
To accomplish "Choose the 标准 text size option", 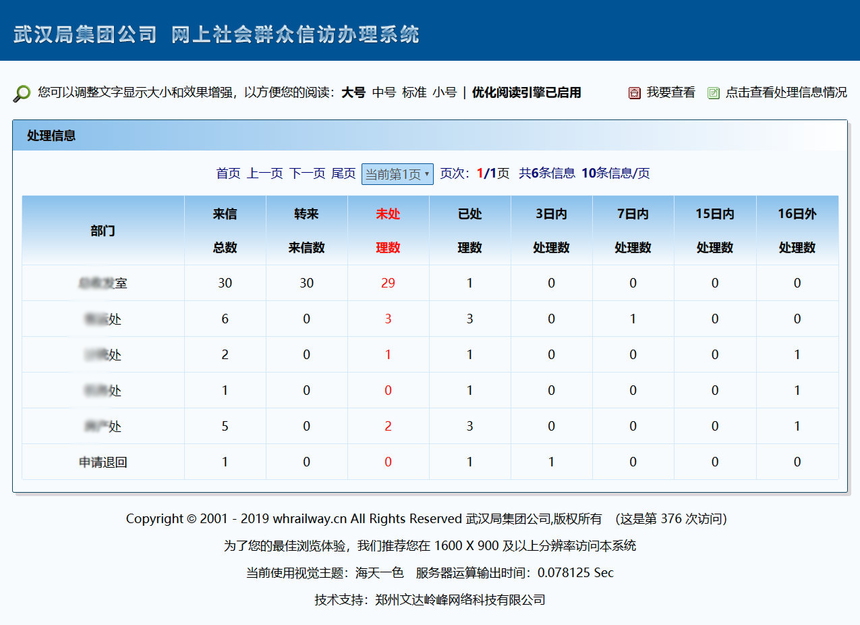I will pos(414,92).
